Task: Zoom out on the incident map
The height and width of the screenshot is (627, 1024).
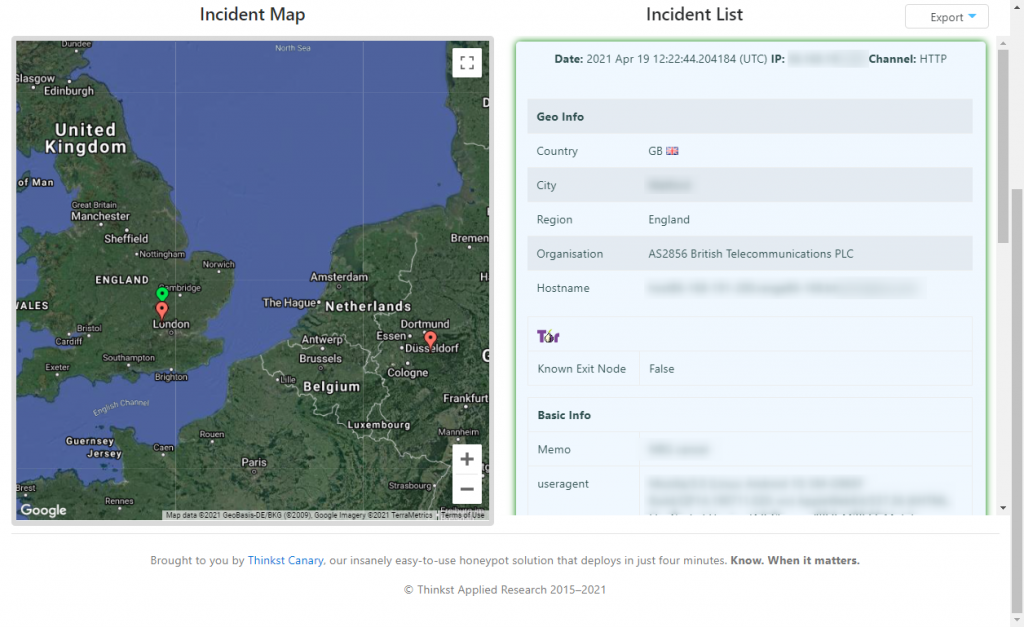Action: 466,489
